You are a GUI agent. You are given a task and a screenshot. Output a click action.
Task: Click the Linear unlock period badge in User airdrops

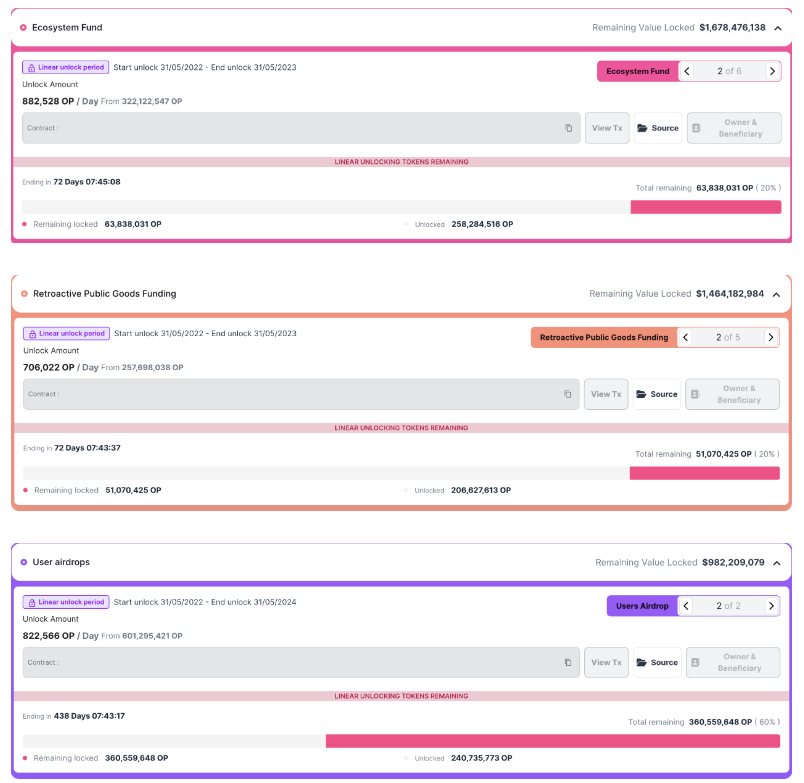point(66,602)
